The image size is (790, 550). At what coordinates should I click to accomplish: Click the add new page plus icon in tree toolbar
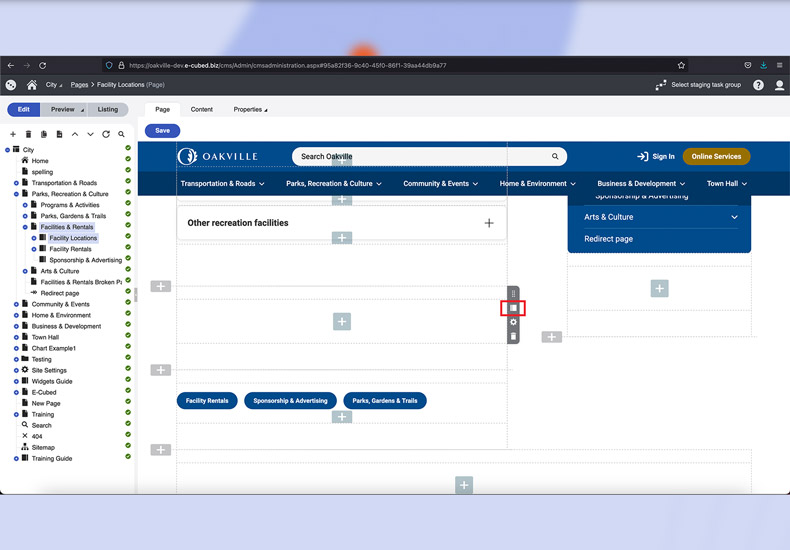coord(13,134)
